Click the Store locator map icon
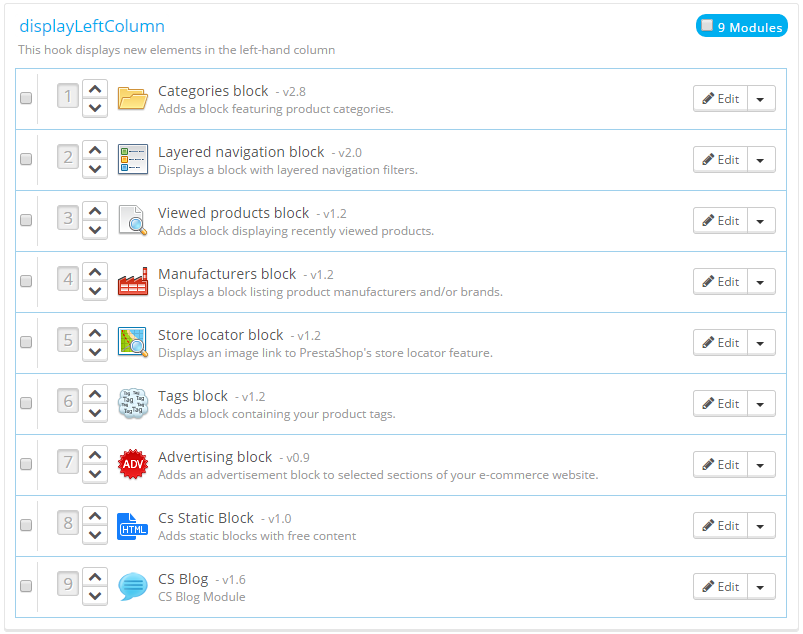 (132, 342)
